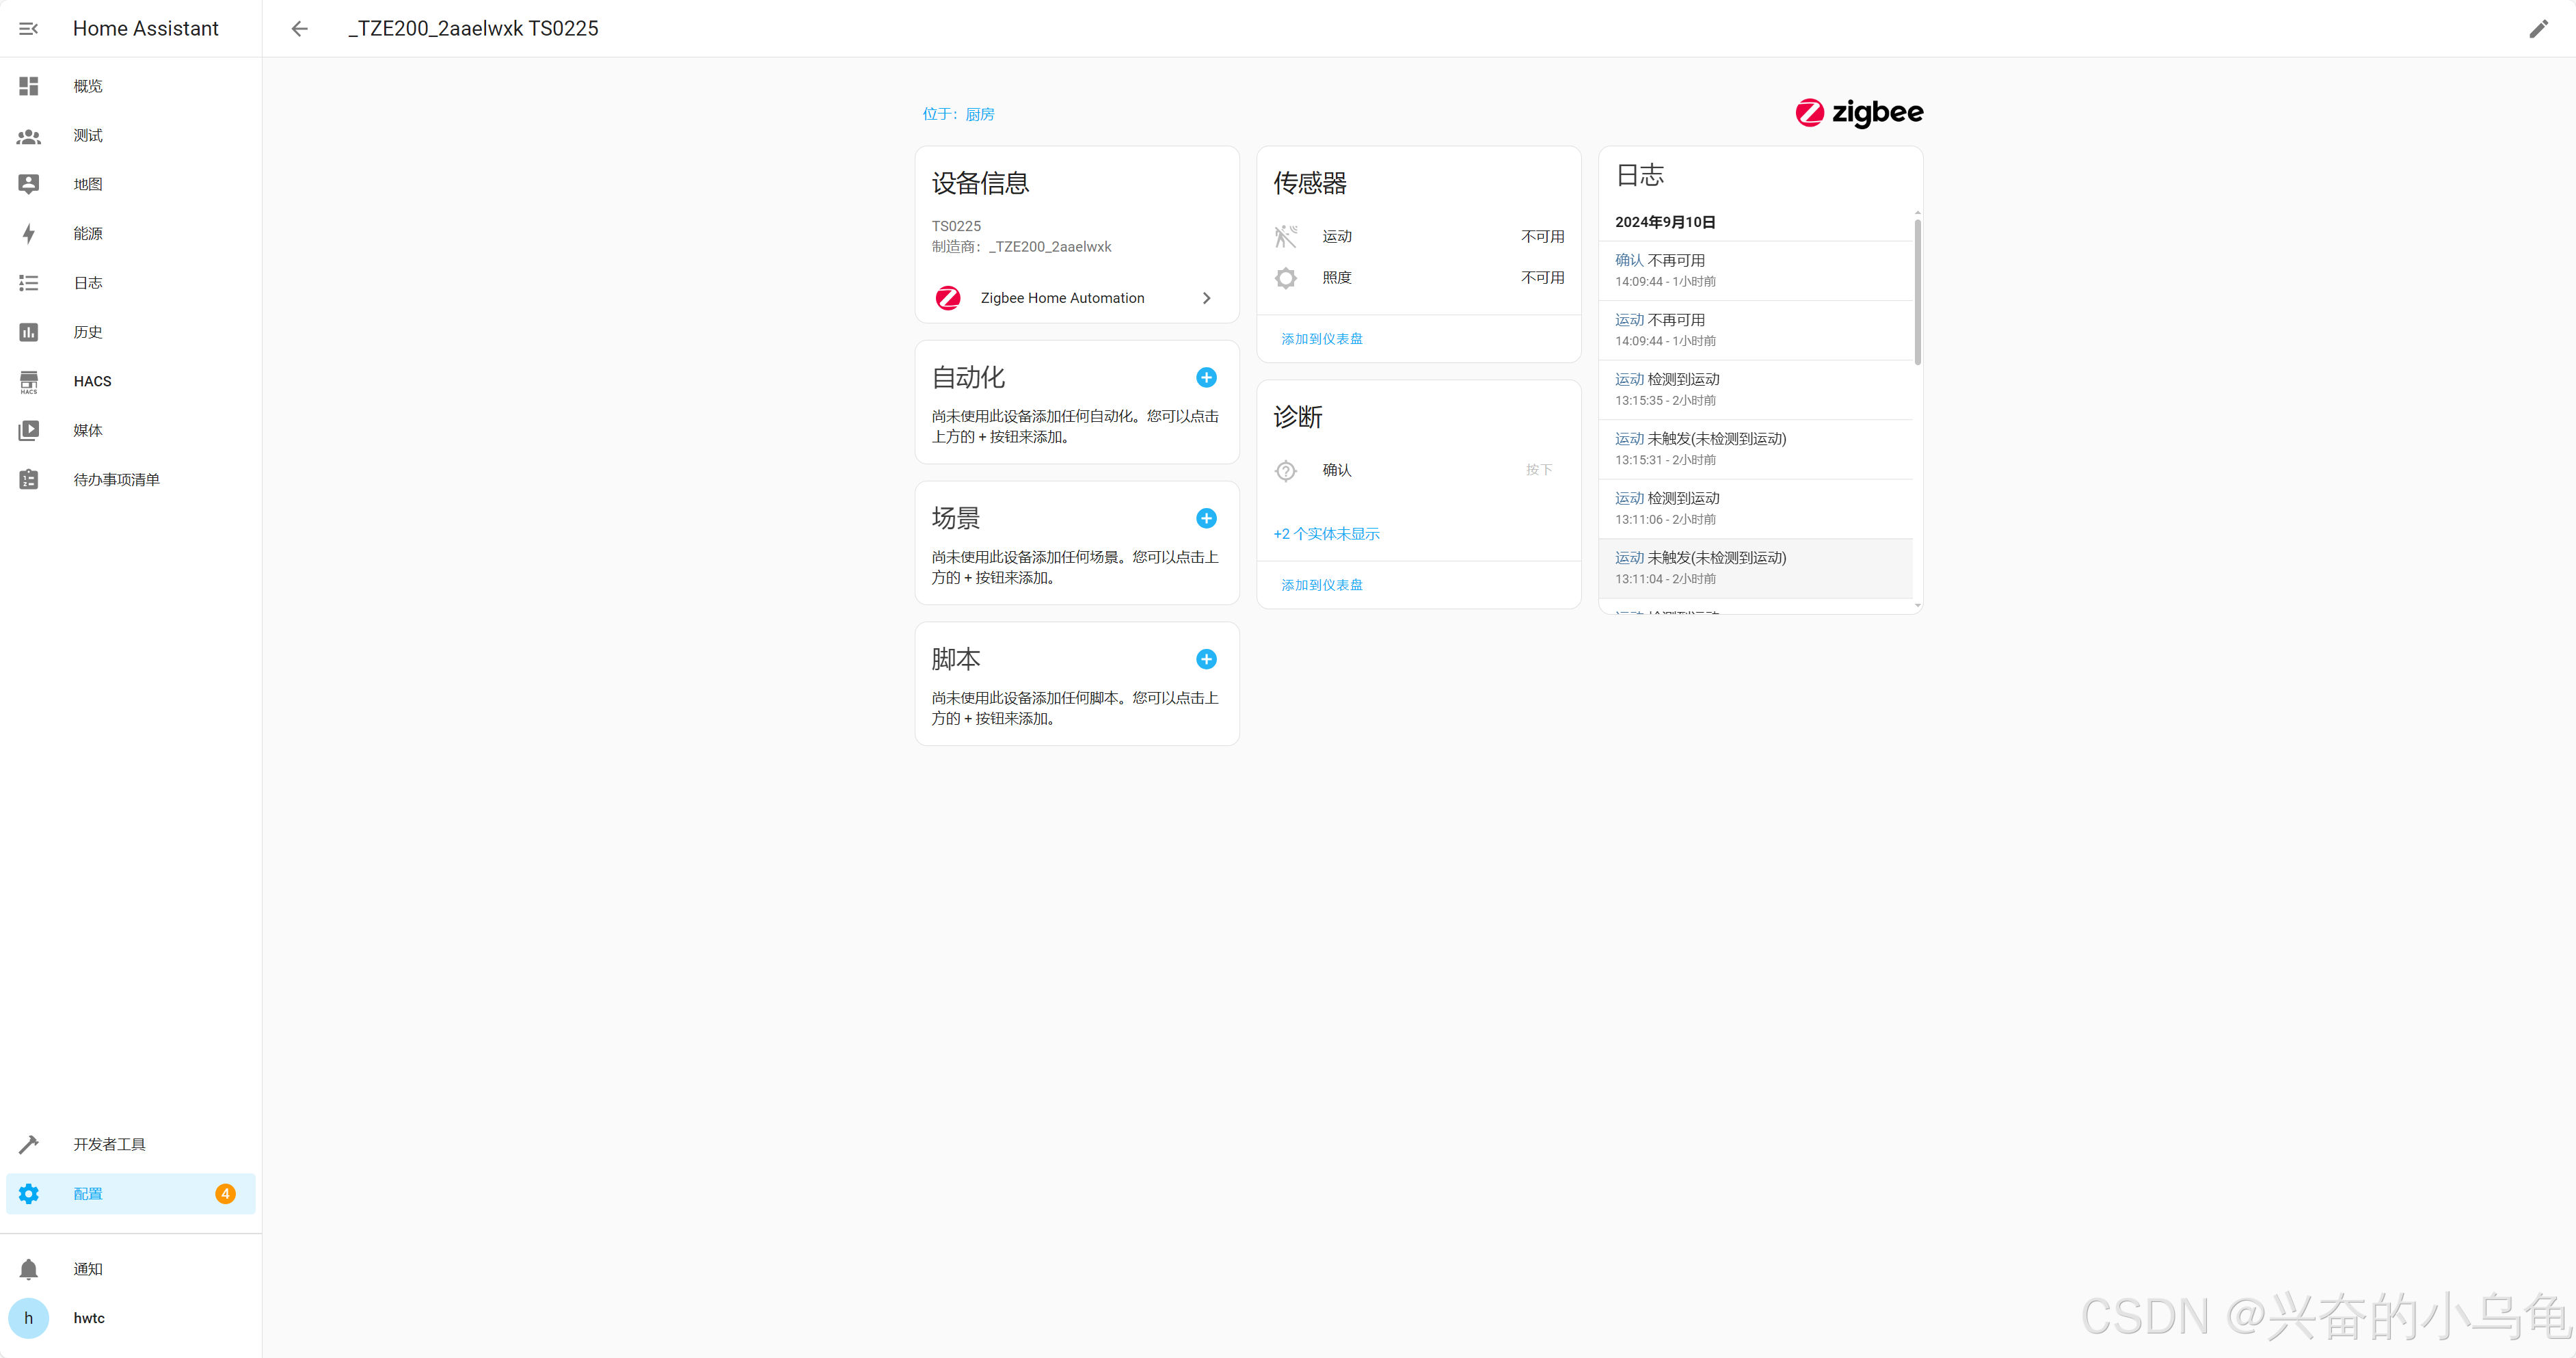Open the hwtc user profile

89,1318
